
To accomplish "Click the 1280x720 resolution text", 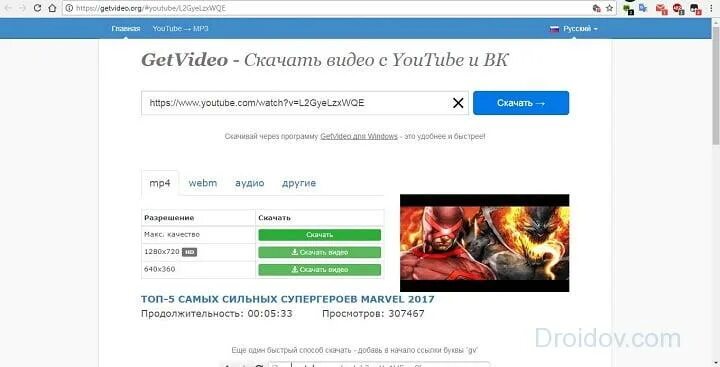I will [x=162, y=252].
